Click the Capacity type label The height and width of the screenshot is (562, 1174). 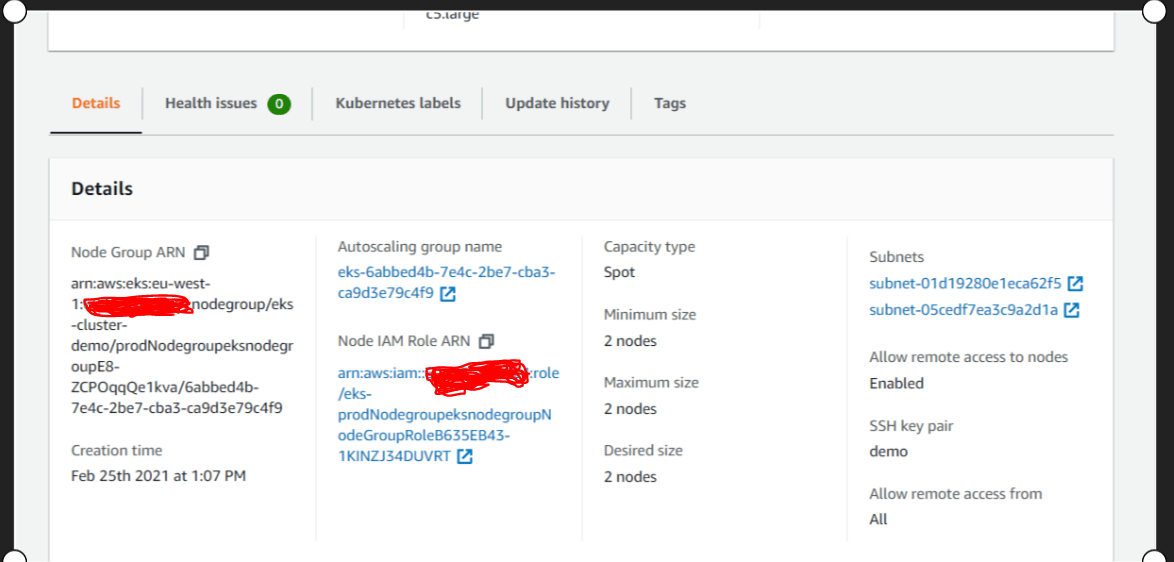[x=649, y=246]
